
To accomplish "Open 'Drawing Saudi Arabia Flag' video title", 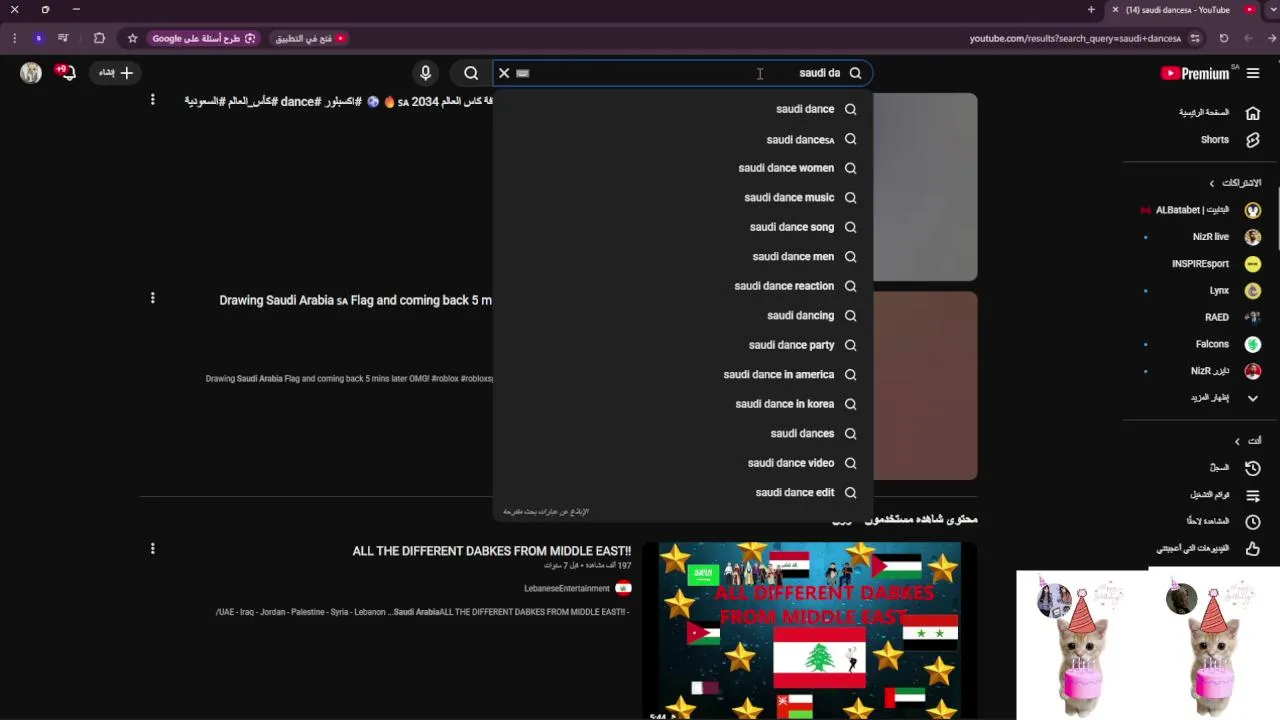I will click(355, 300).
